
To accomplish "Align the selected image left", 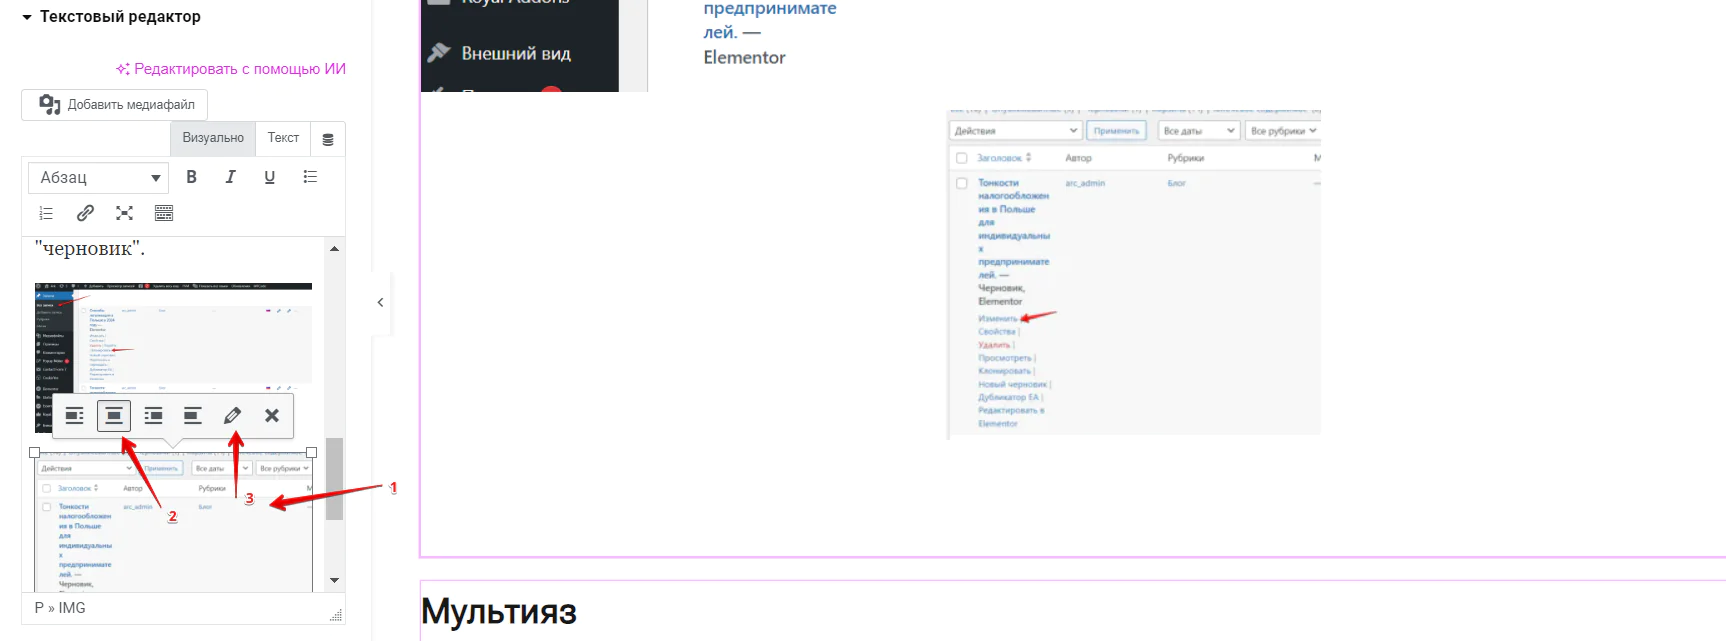I will point(75,415).
